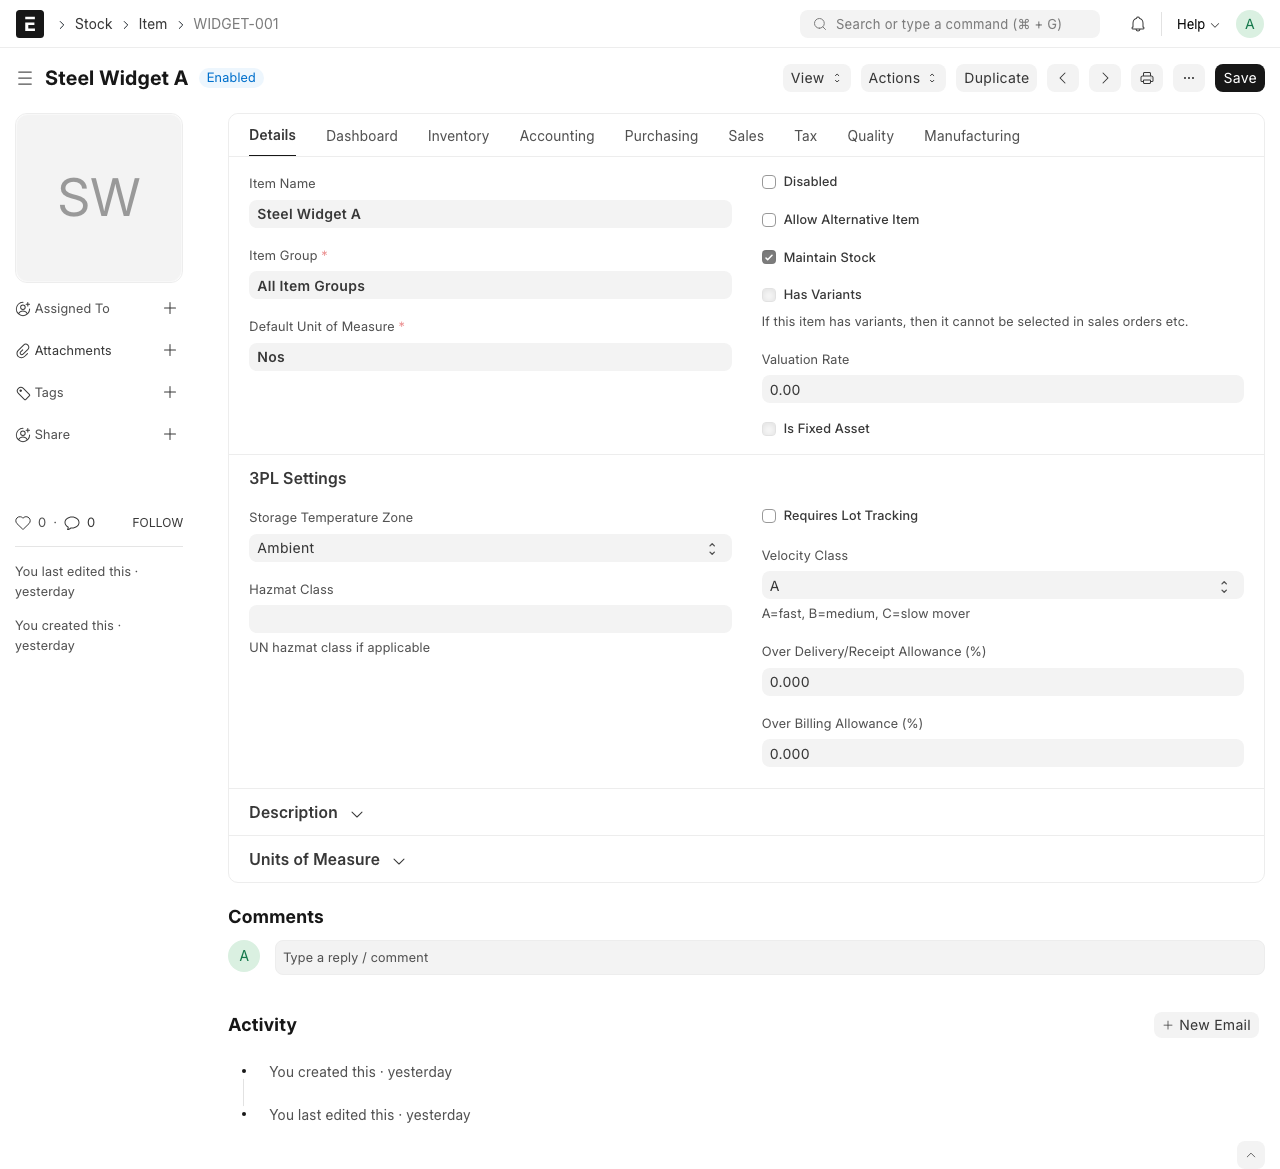Viewport: 1280px width, 1169px height.
Task: Click the print icon
Action: (x=1147, y=78)
